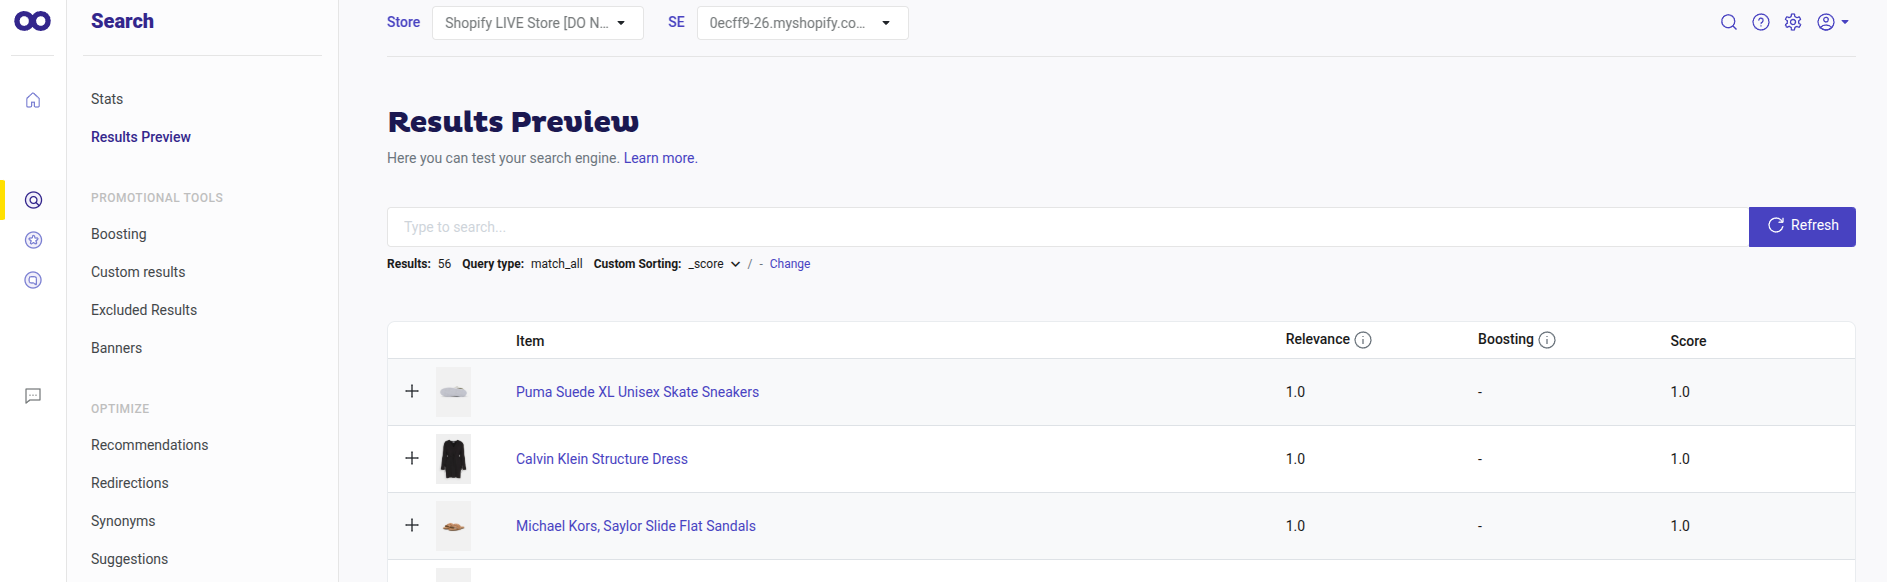The image size is (1887, 582).
Task: Open the home icon in left rail
Action: point(33,100)
